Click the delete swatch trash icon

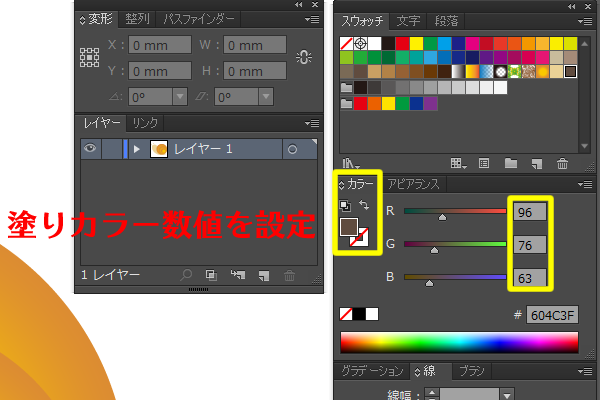tap(562, 163)
